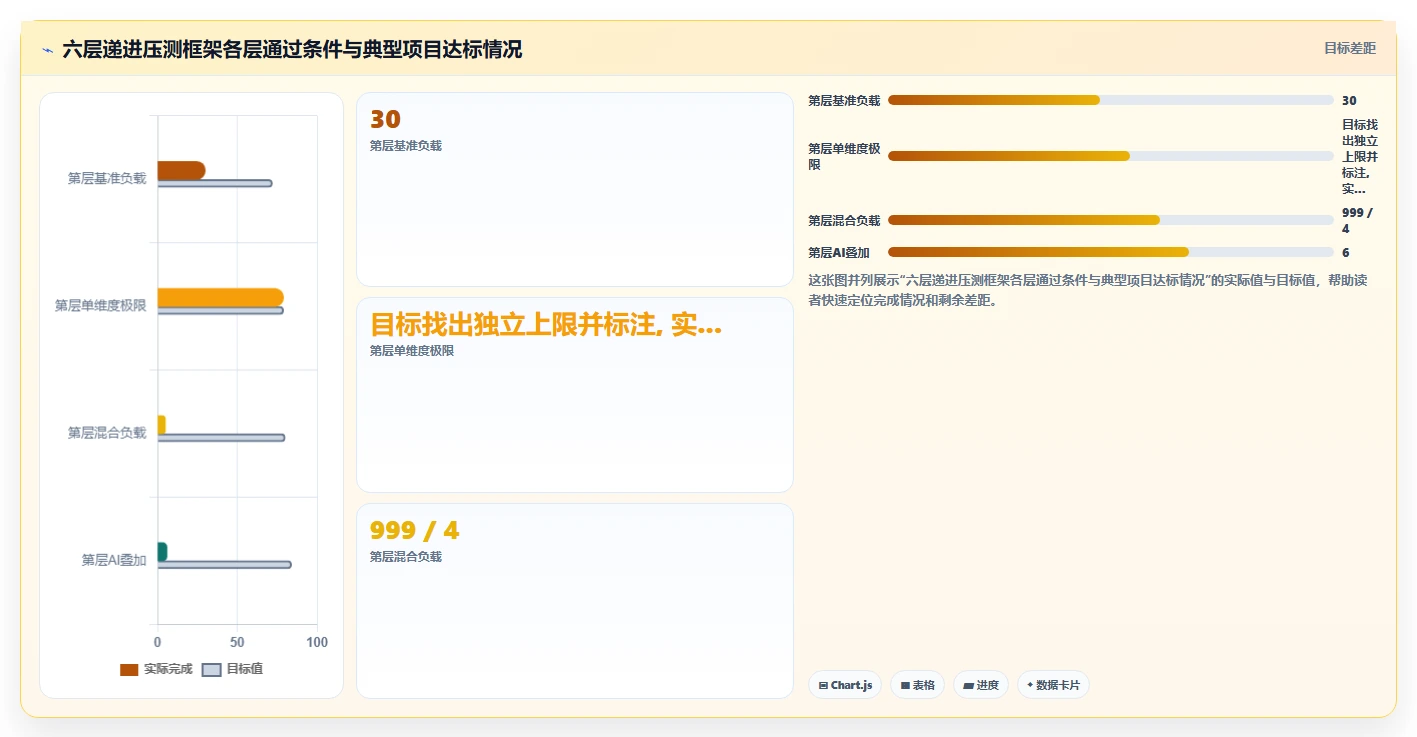The width and height of the screenshot is (1417, 737).
Task: Click the 目标差距 label in header
Action: pyautogui.click(x=1350, y=49)
